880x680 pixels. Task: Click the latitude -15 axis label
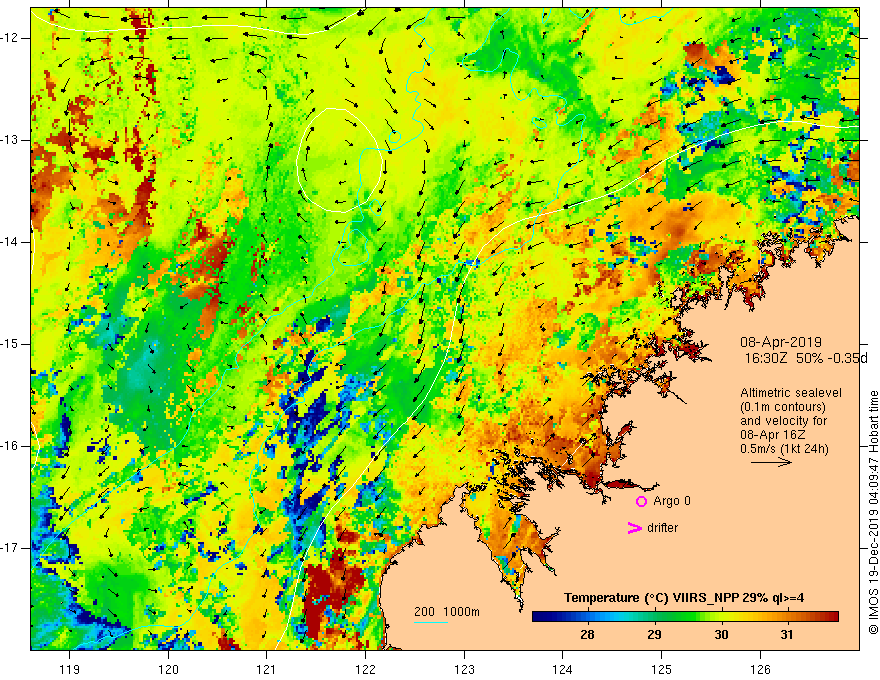click(10, 344)
